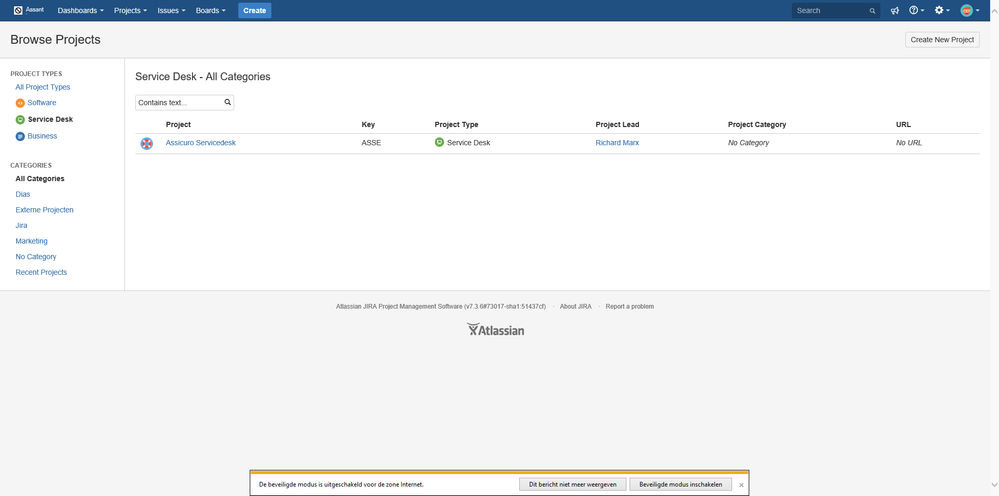999x496 pixels.
Task: Click the URL column header
Action: coord(903,124)
